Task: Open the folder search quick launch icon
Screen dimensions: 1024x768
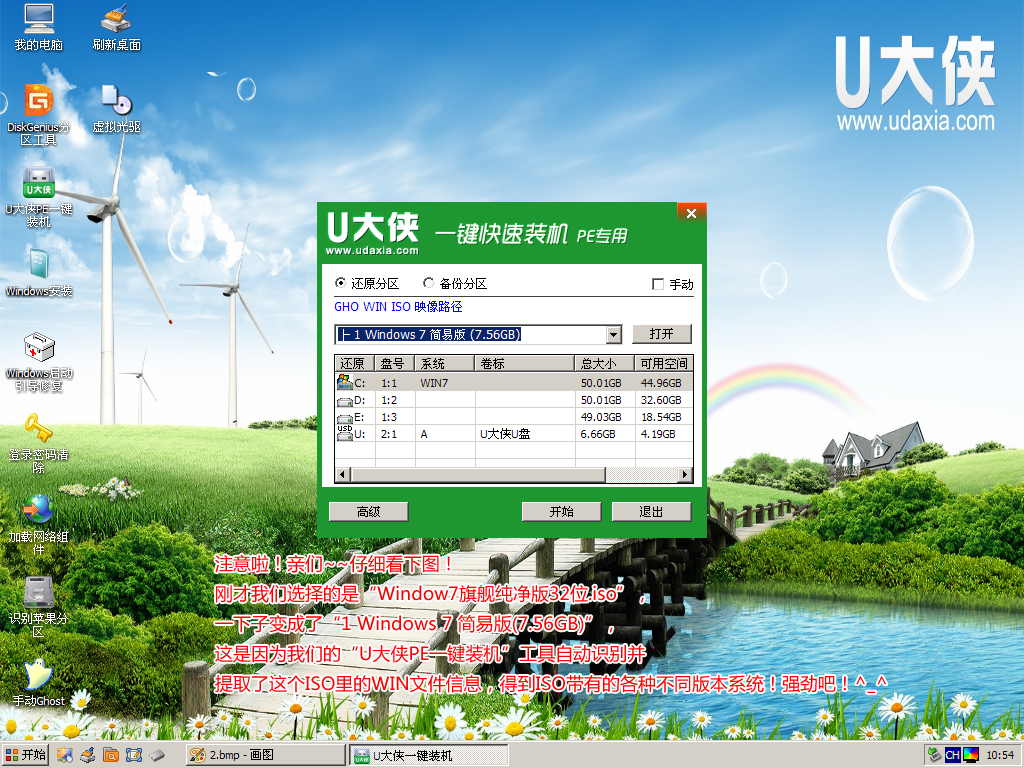Action: point(110,756)
